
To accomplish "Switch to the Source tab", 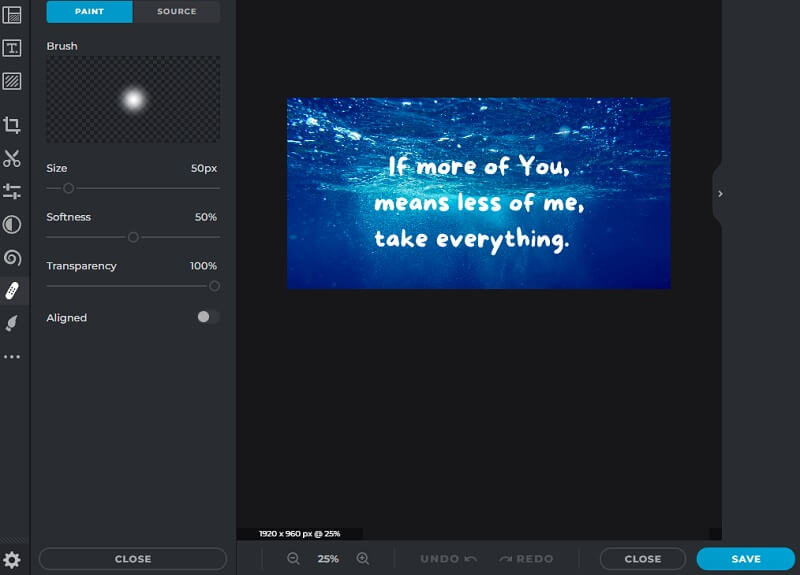I will [x=176, y=12].
